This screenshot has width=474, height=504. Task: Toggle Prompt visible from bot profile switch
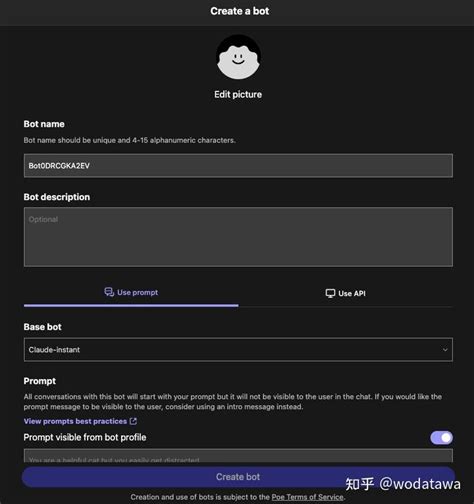pyautogui.click(x=441, y=438)
